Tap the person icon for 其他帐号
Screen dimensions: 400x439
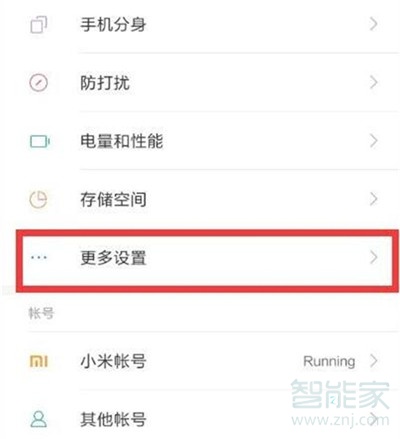pos(39,419)
